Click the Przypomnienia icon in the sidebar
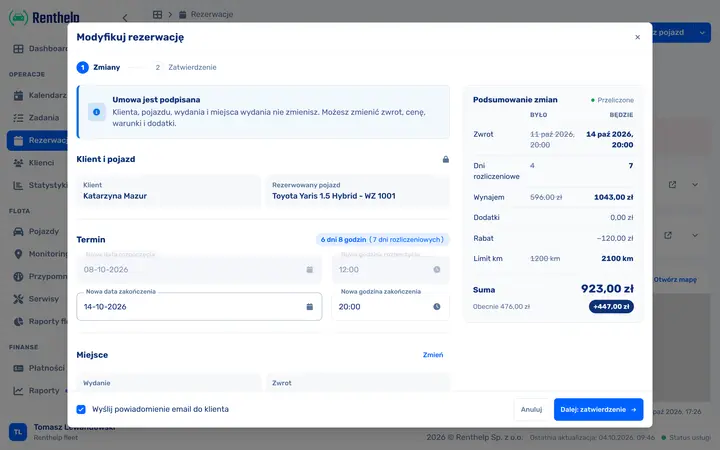720x450 pixels. (x=18, y=276)
